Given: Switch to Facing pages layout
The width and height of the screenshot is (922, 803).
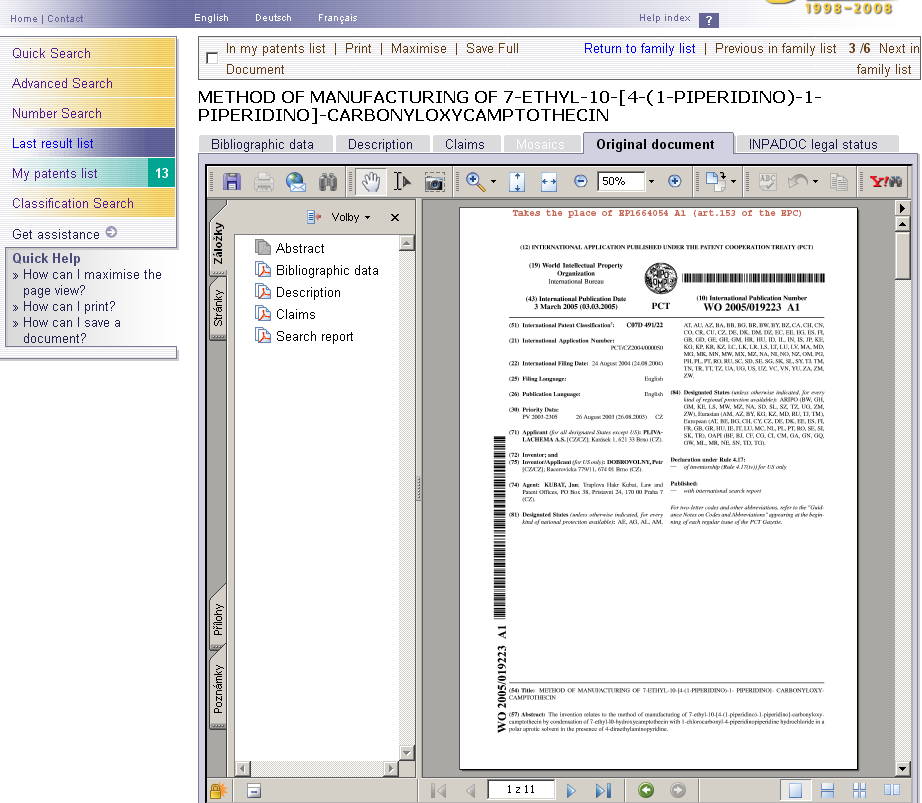Looking at the screenshot, I should [892, 791].
